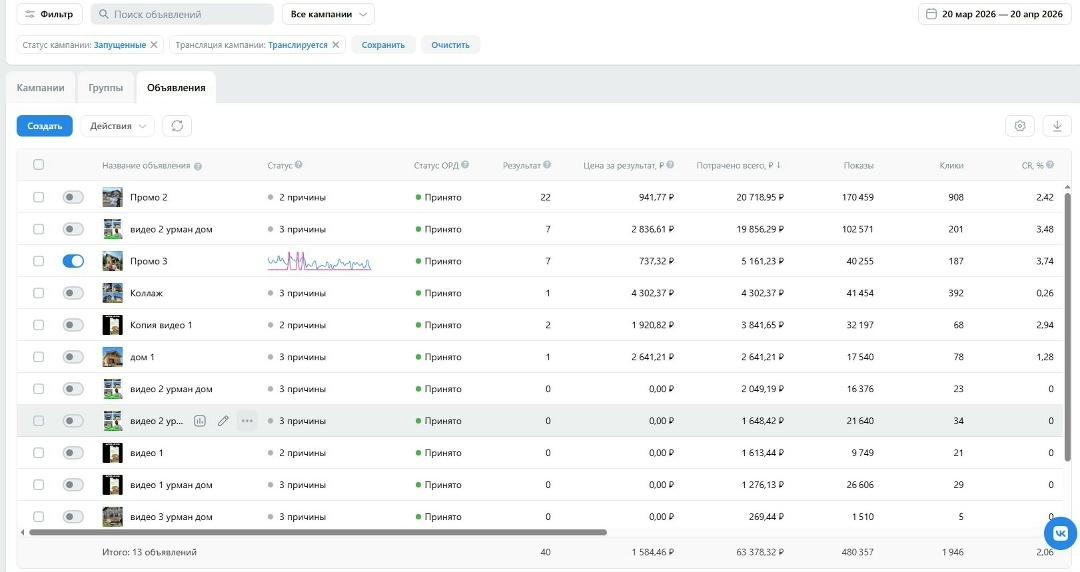Open the three-dots menu in hovered row
This screenshot has height=572, width=1080.
[x=247, y=420]
